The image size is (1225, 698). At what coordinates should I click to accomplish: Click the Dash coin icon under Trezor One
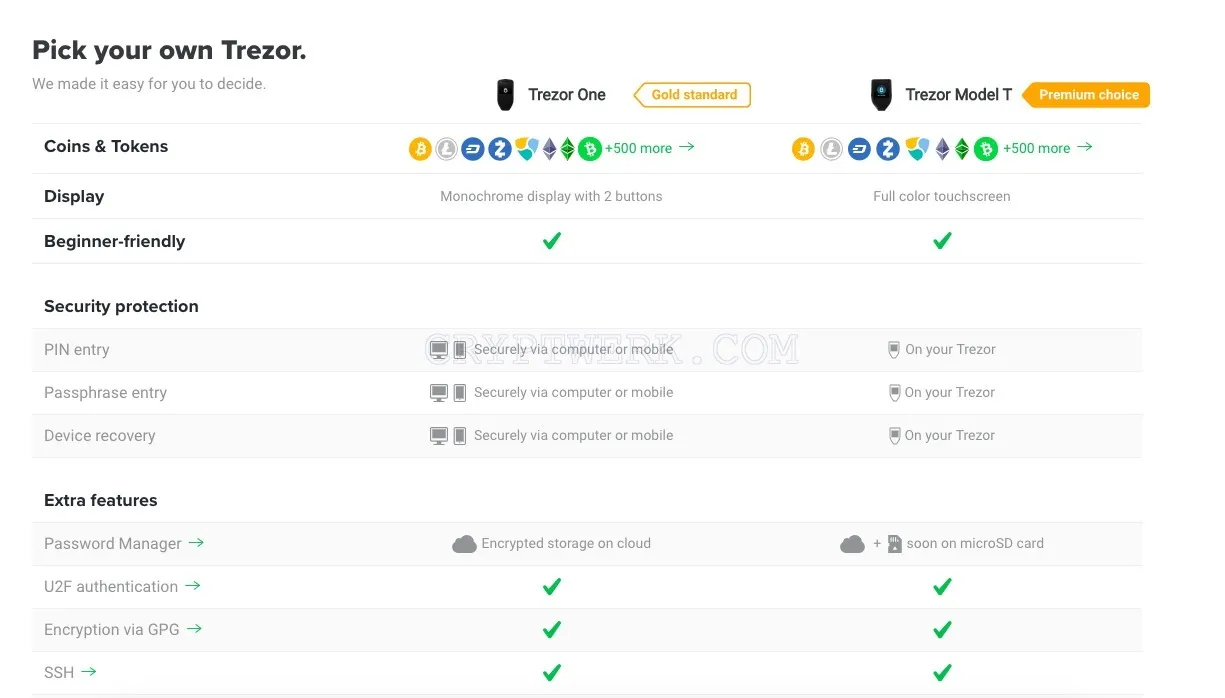[x=473, y=149]
